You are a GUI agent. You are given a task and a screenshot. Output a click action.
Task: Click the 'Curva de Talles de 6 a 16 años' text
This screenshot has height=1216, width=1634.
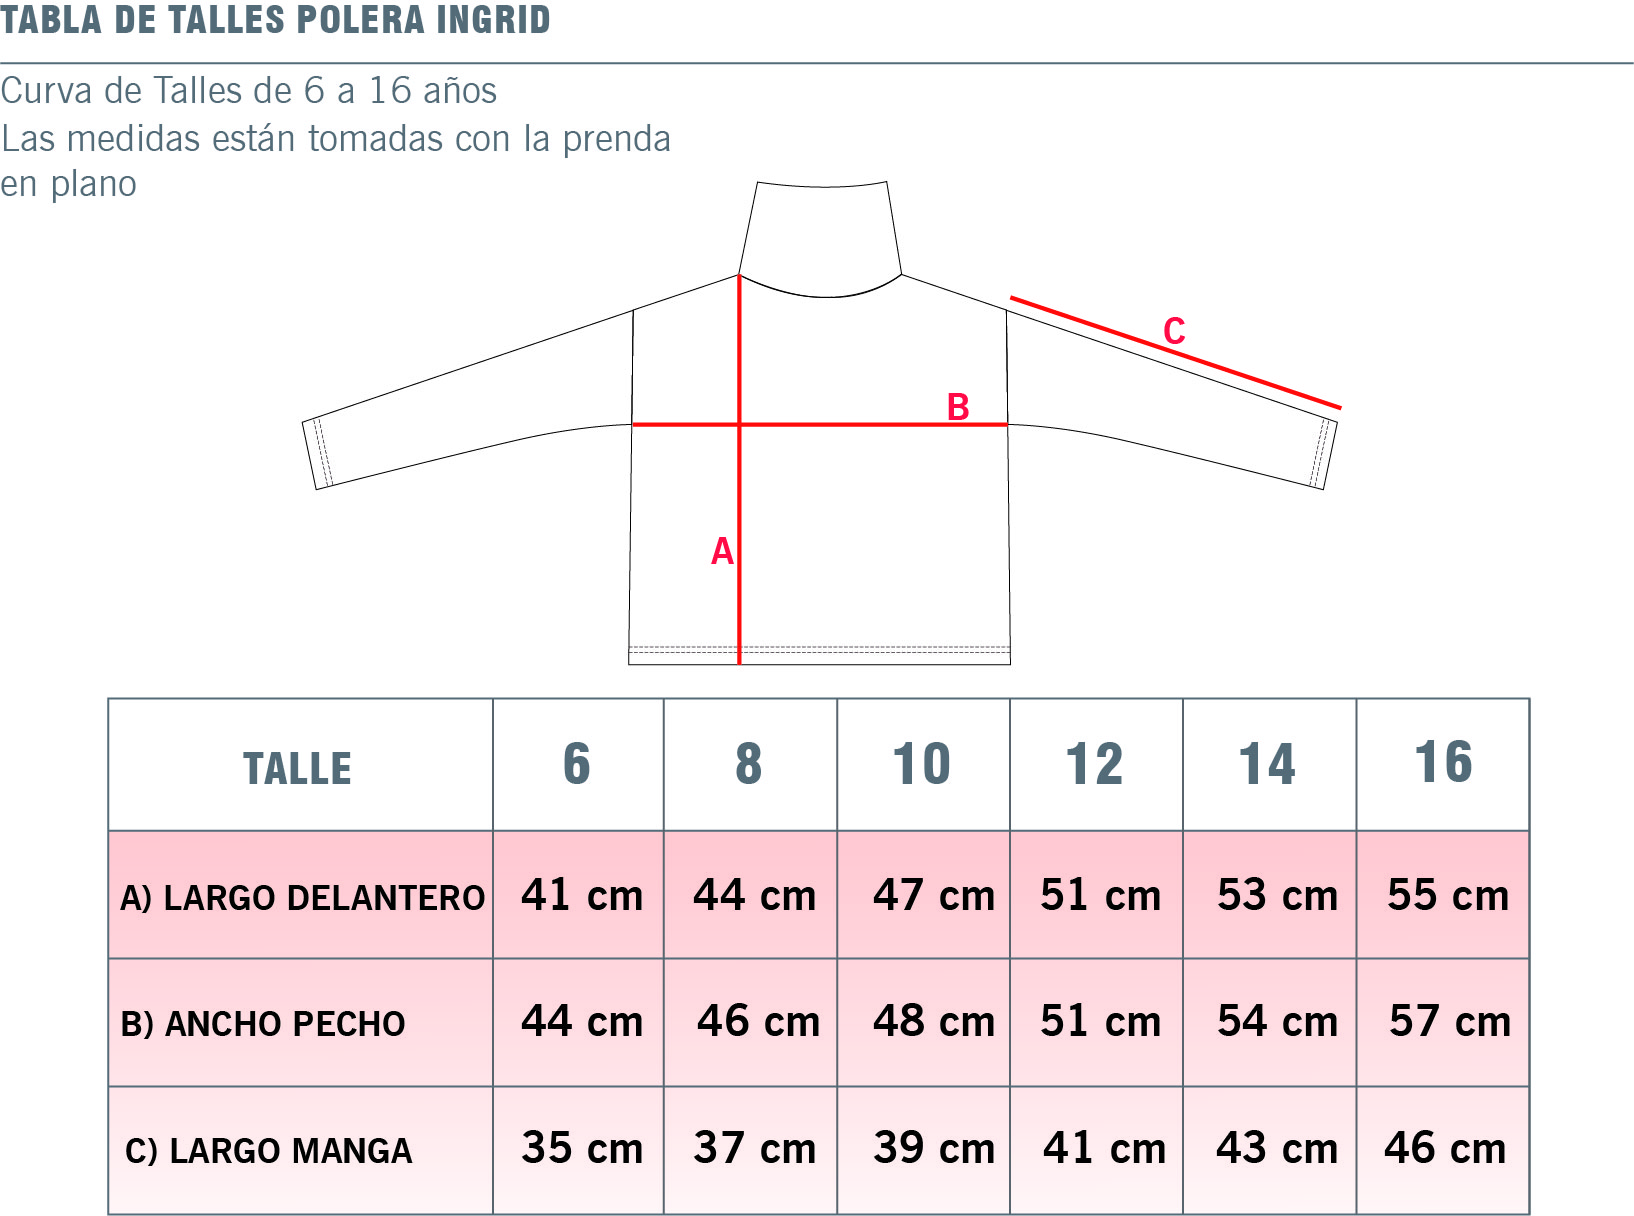pos(249,91)
